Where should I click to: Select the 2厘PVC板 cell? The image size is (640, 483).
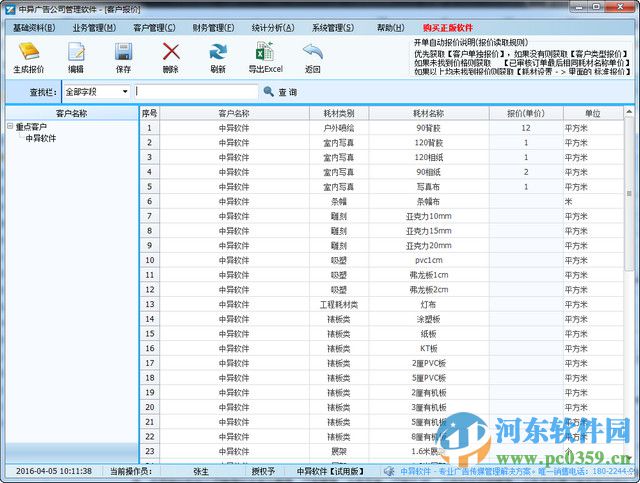click(x=429, y=363)
